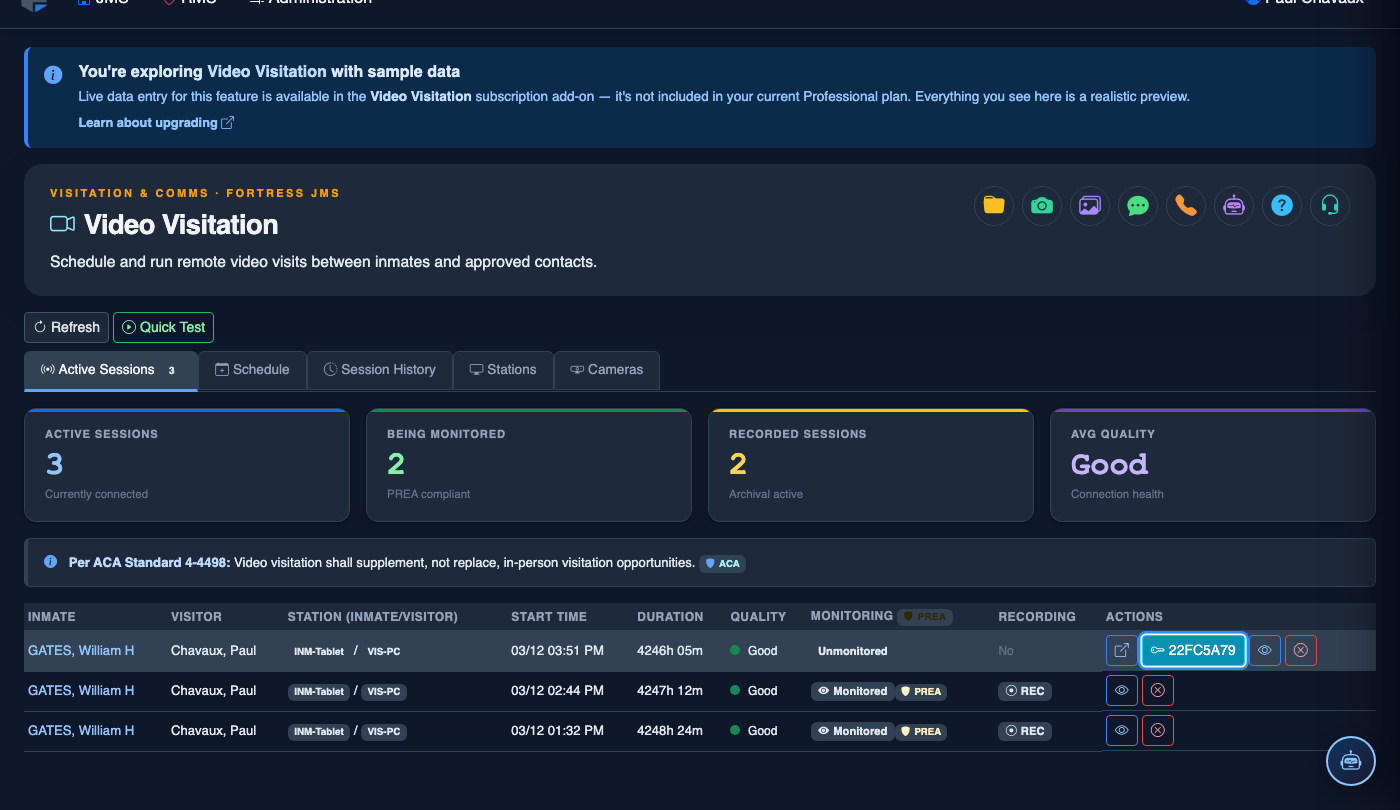The image size is (1400, 810).
Task: Click the 22FC5A79 session key button
Action: [1194, 650]
